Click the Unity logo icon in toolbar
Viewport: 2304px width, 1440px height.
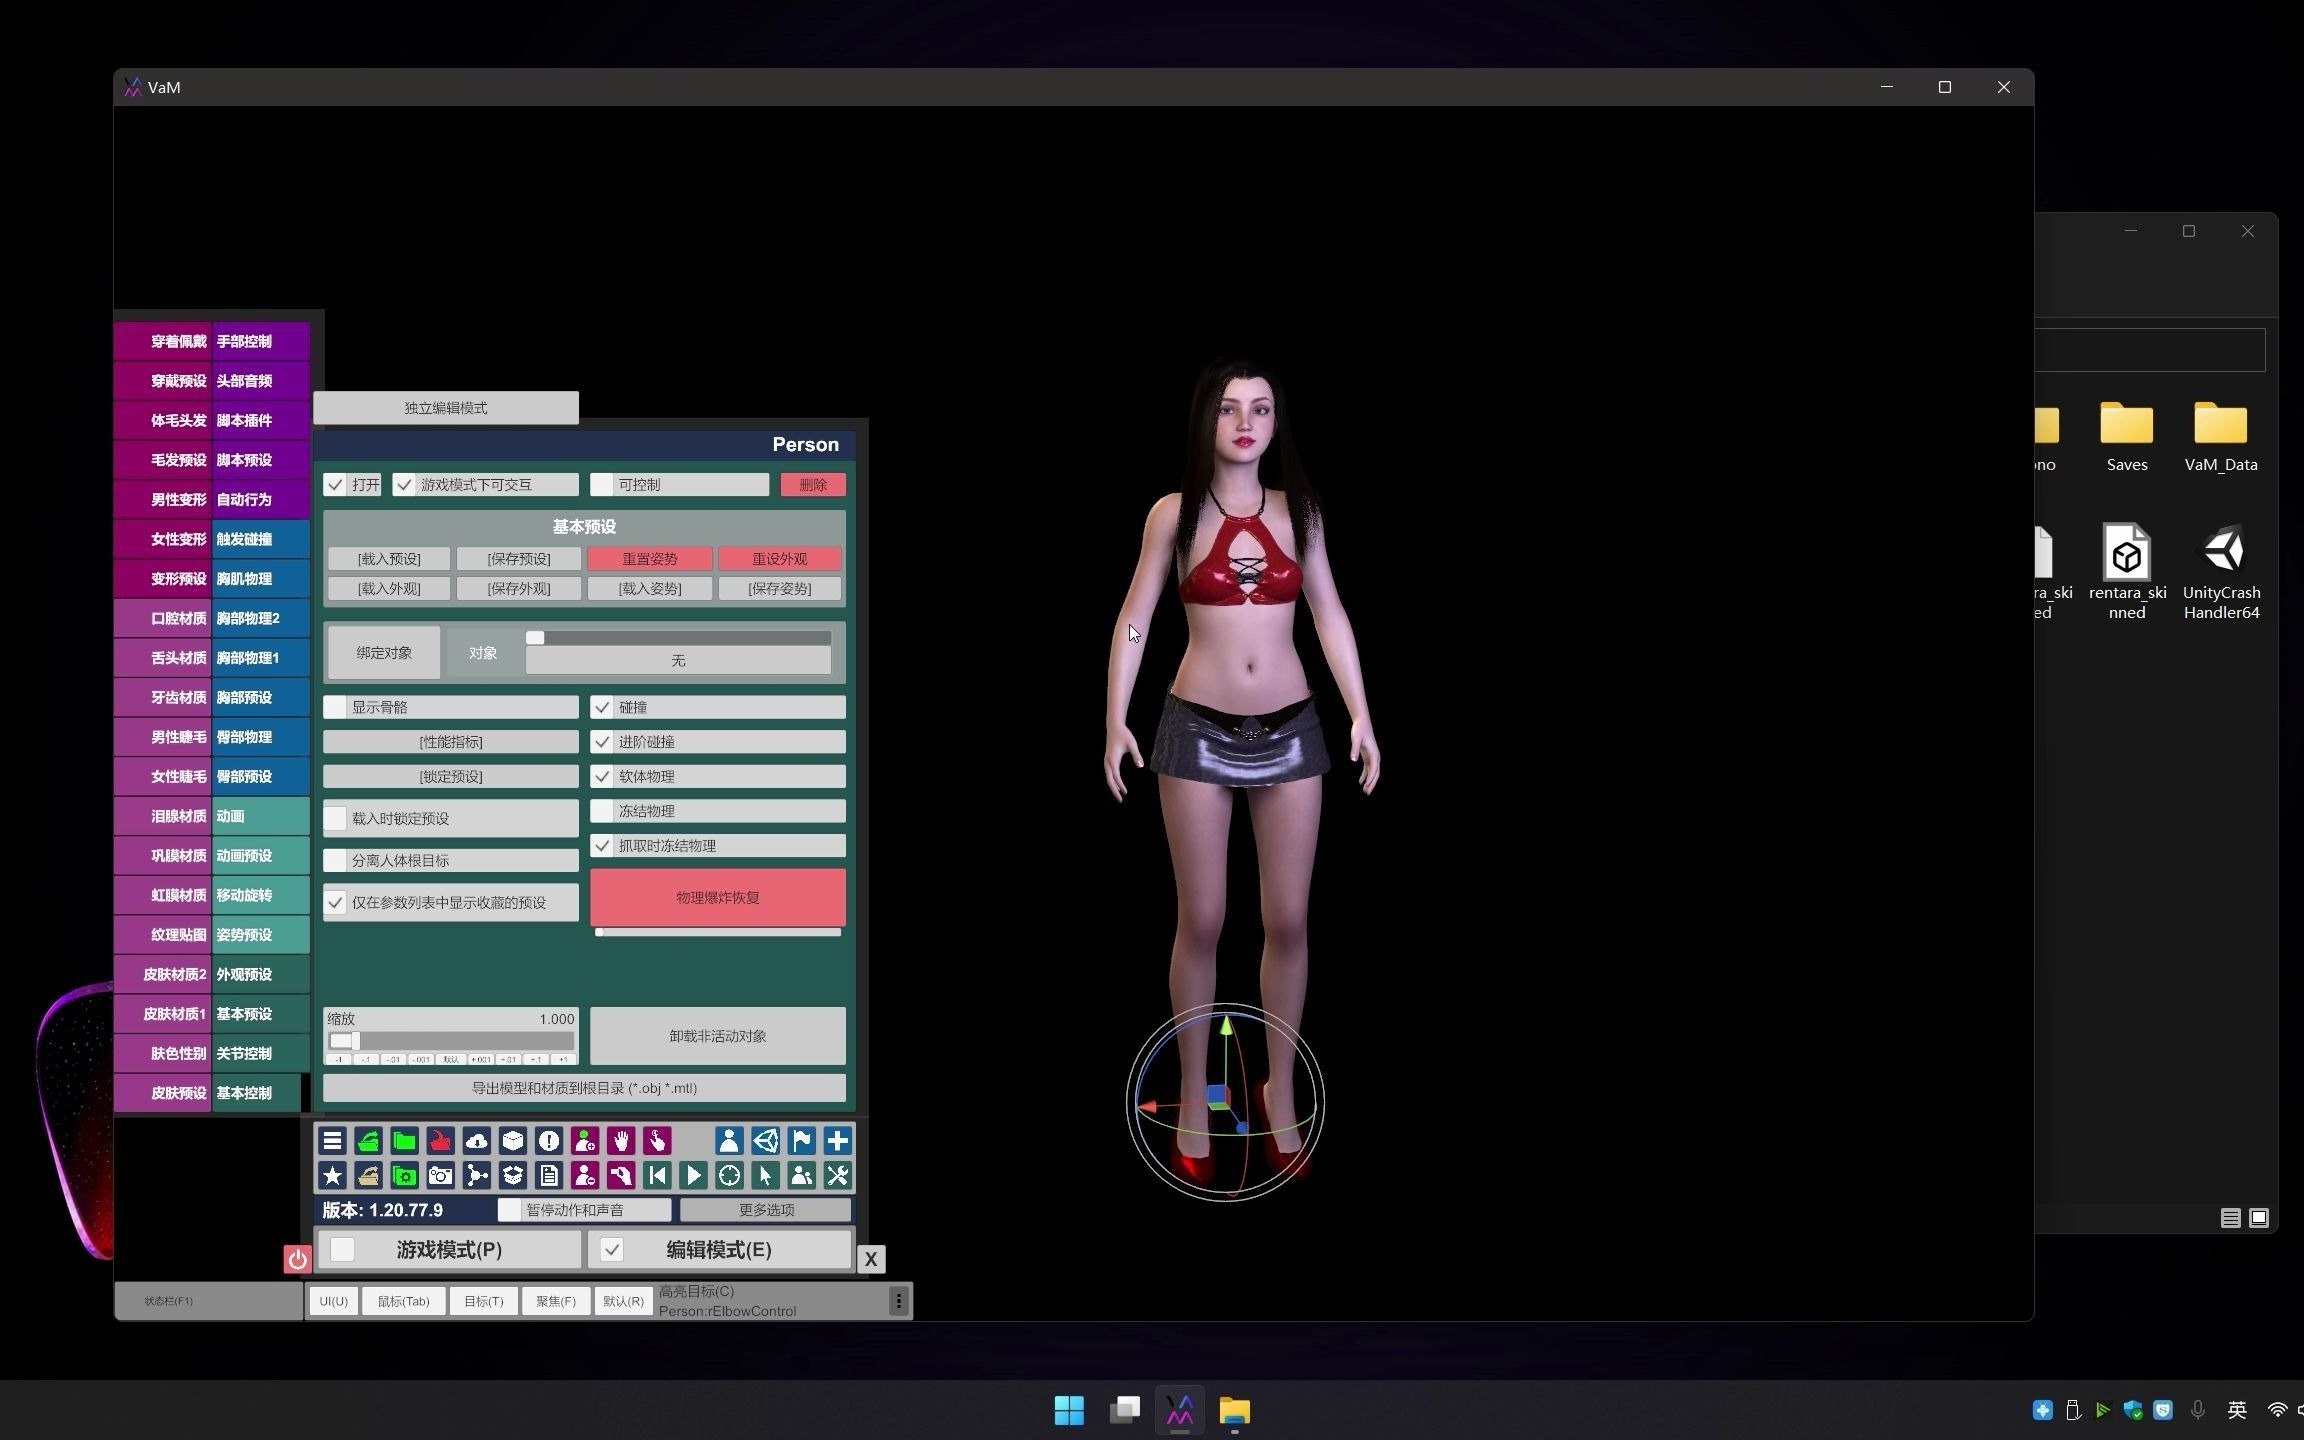point(765,1141)
